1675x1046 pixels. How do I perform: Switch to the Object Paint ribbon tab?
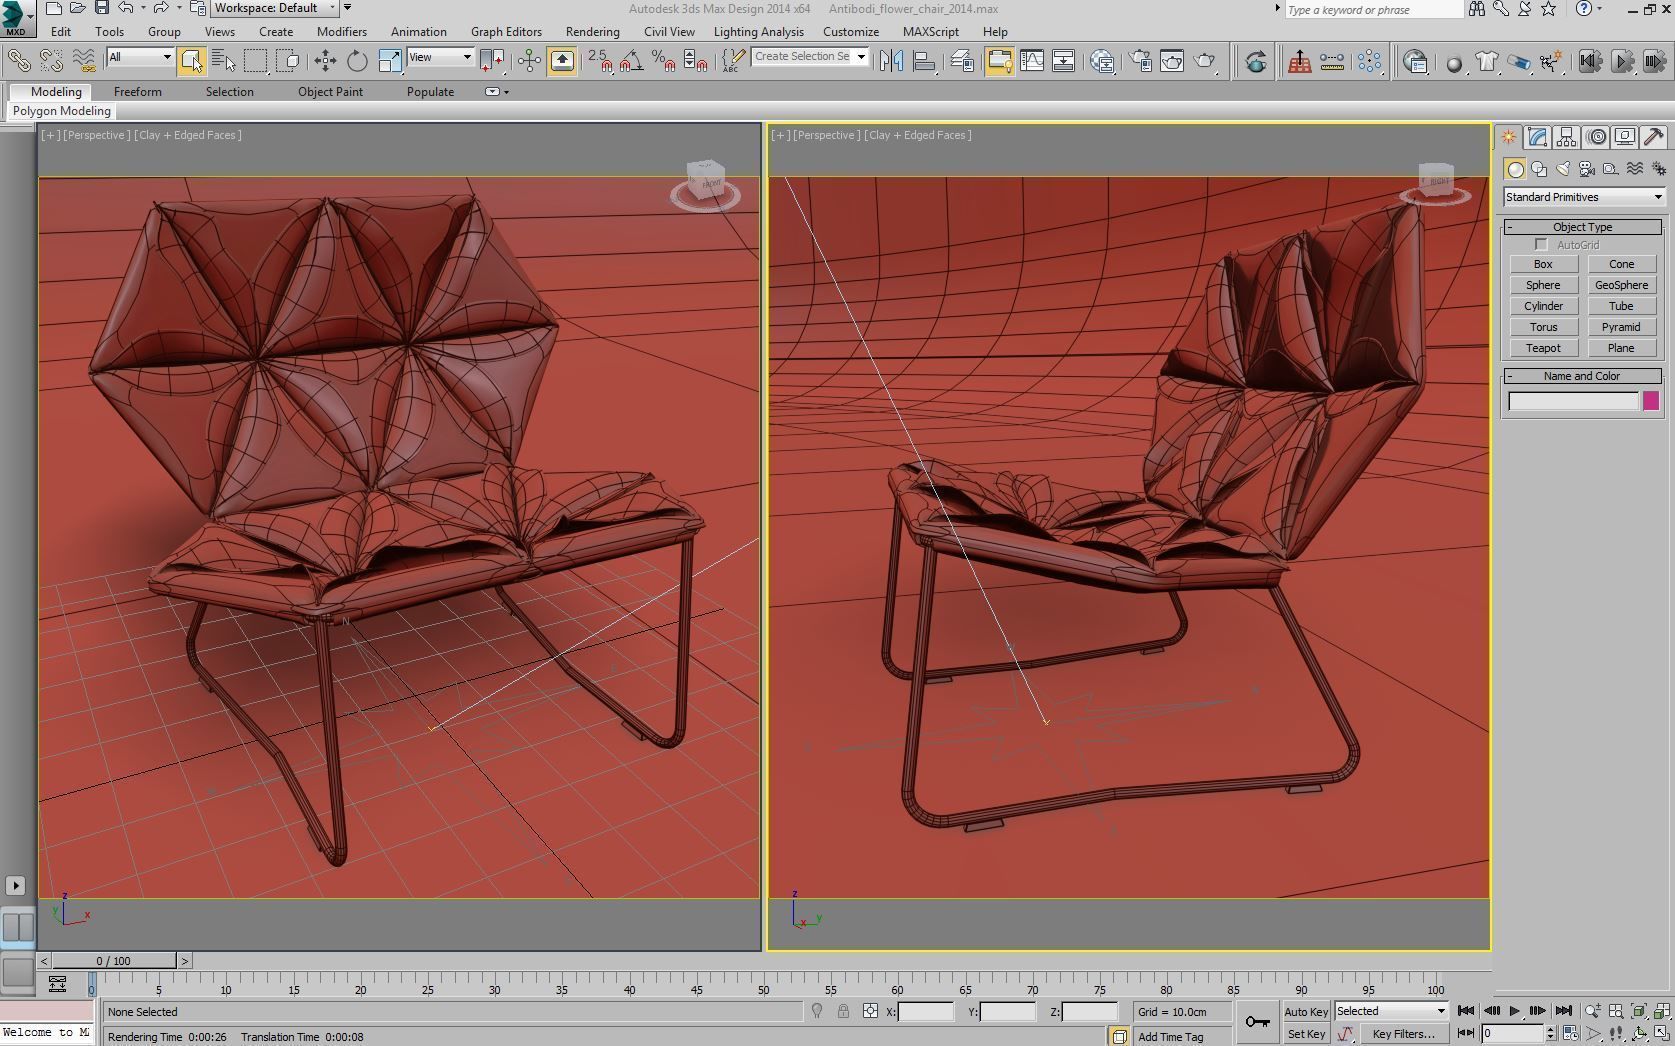click(x=330, y=91)
